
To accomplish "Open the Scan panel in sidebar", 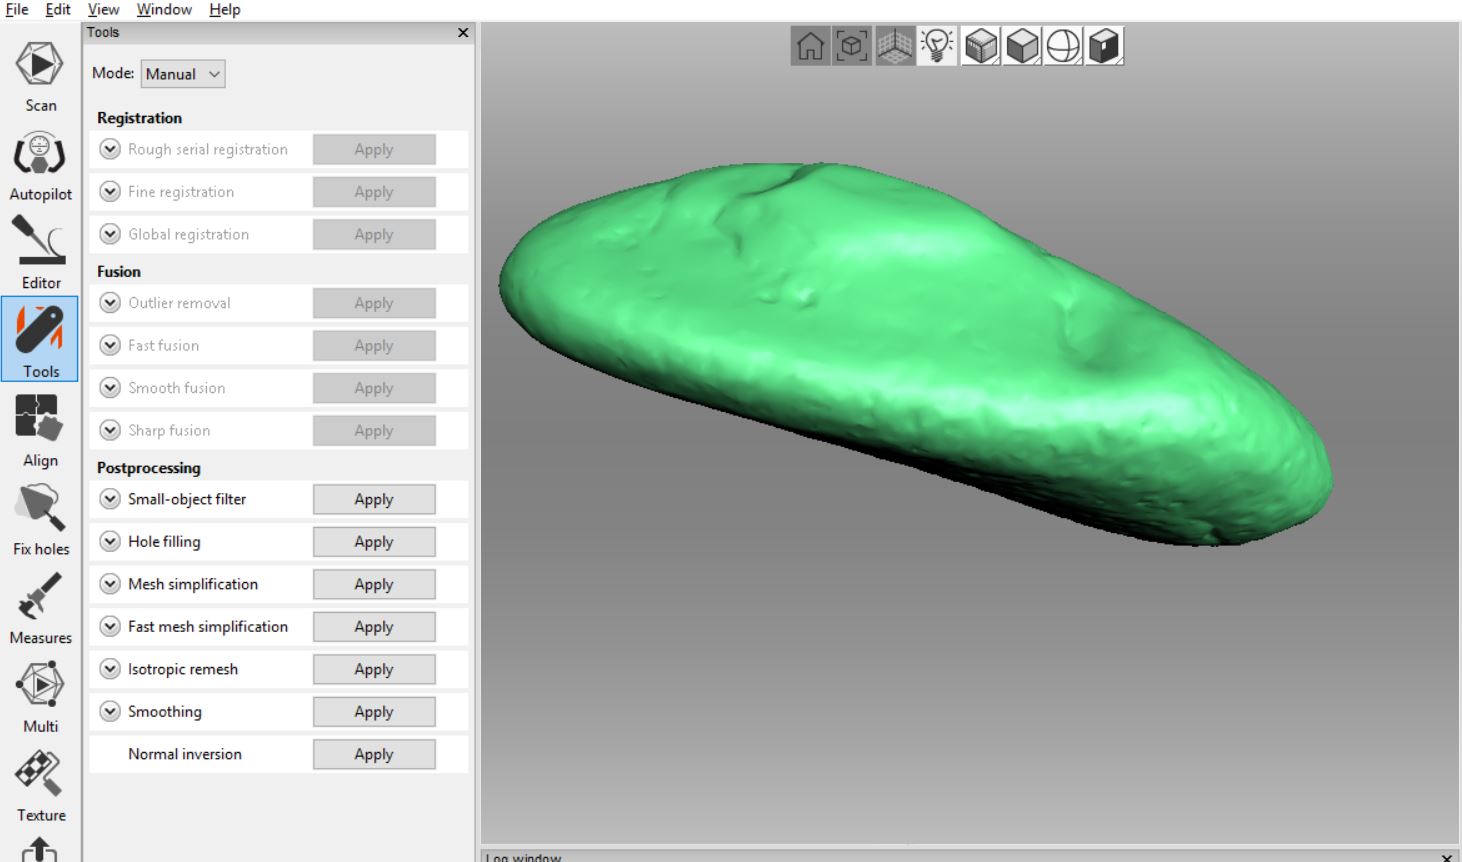I will [40, 77].
